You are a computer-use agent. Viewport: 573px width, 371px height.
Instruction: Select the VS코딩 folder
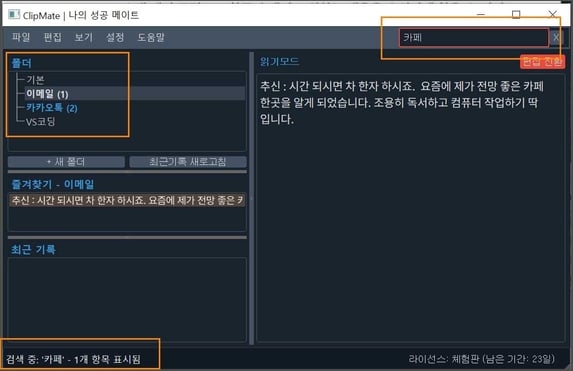tap(40, 121)
